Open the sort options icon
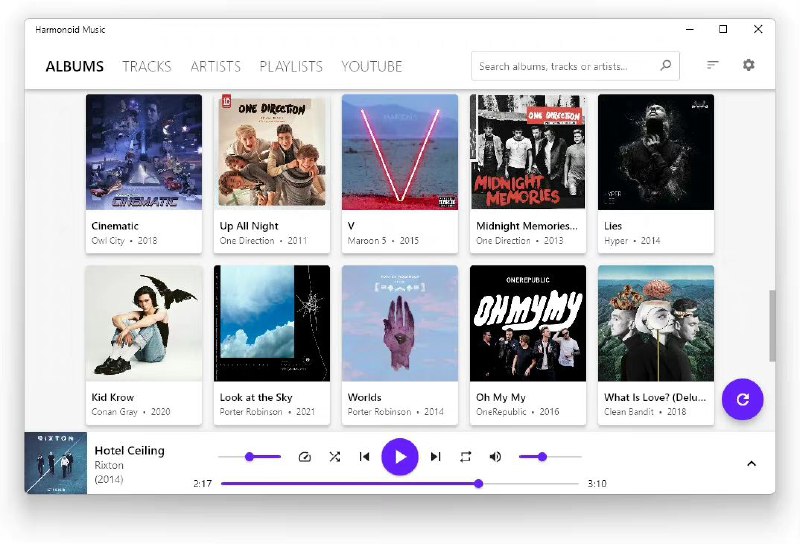This screenshot has height=544, width=800. [x=712, y=65]
